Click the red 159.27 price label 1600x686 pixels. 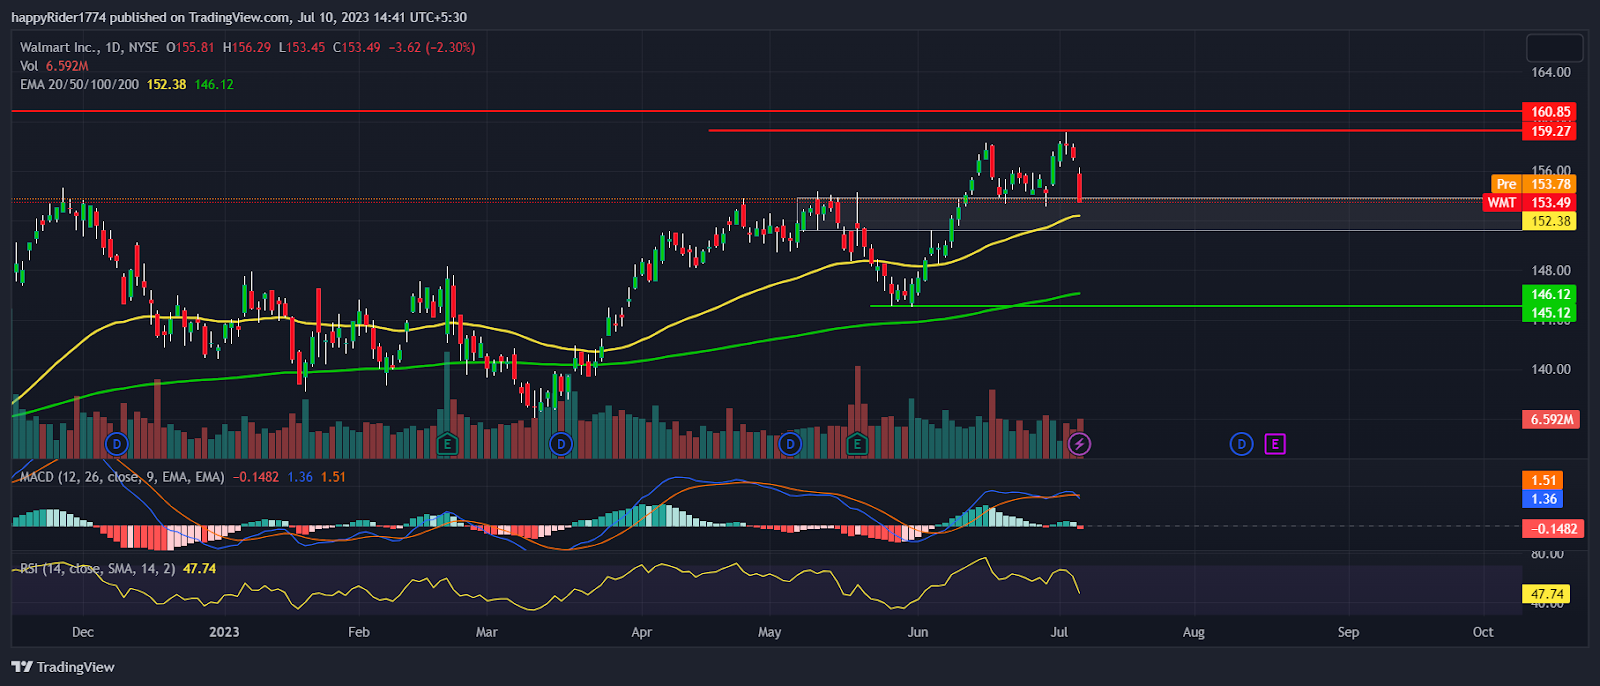[1550, 131]
